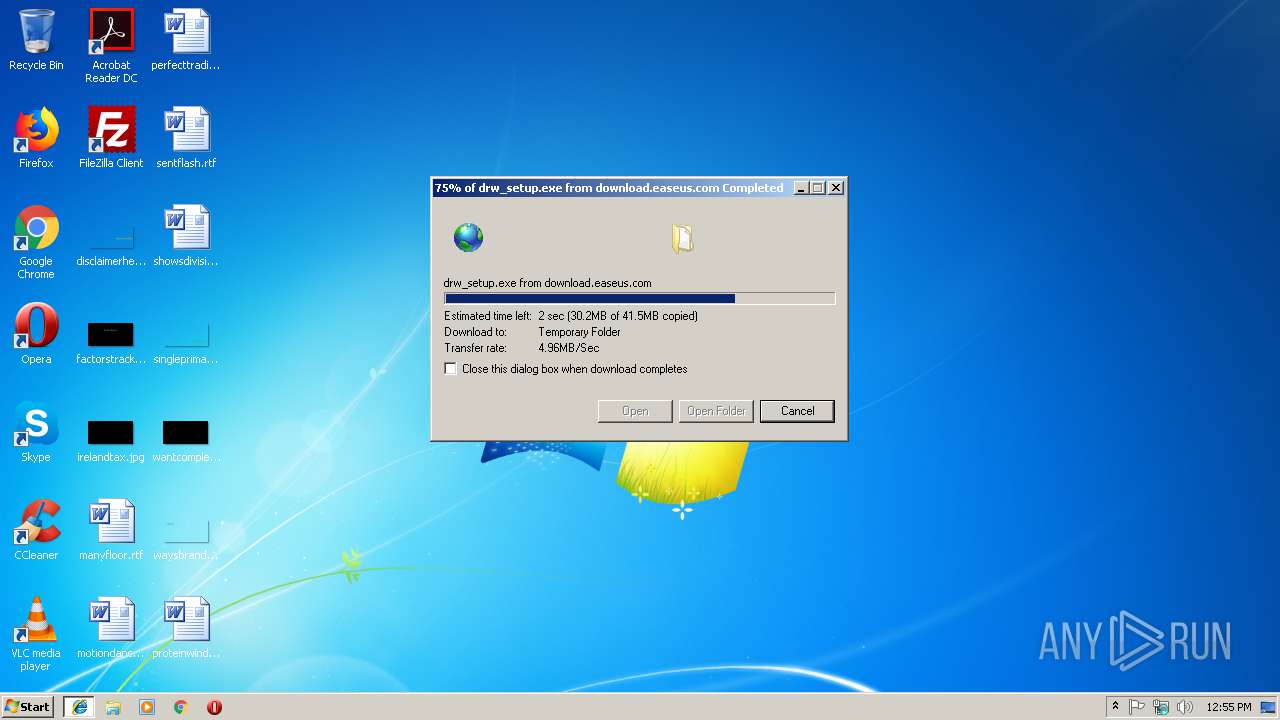Open FileZilla Client shortcut
Viewport: 1280px width, 720px height.
[111, 138]
